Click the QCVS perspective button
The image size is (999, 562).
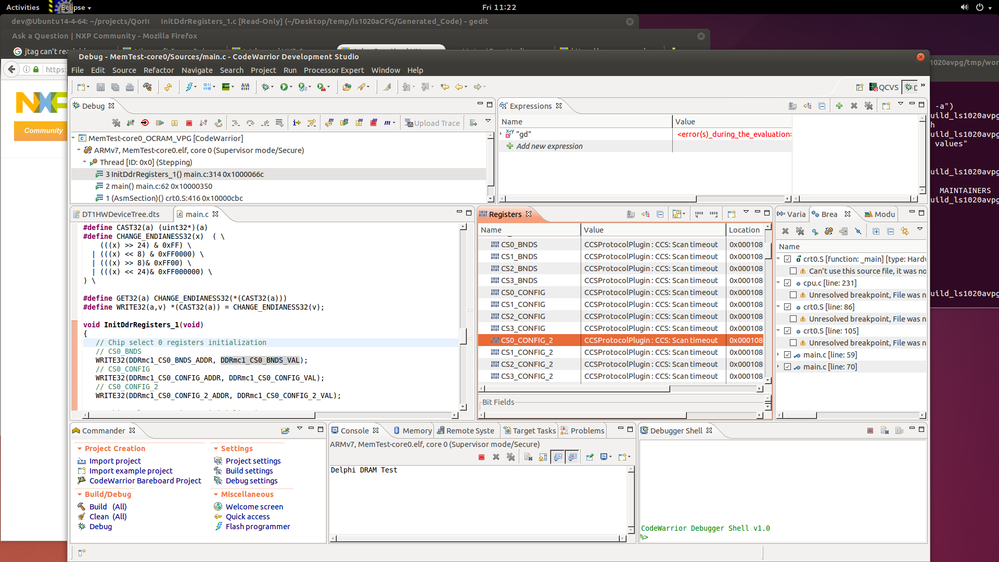pyautogui.click(x=884, y=87)
